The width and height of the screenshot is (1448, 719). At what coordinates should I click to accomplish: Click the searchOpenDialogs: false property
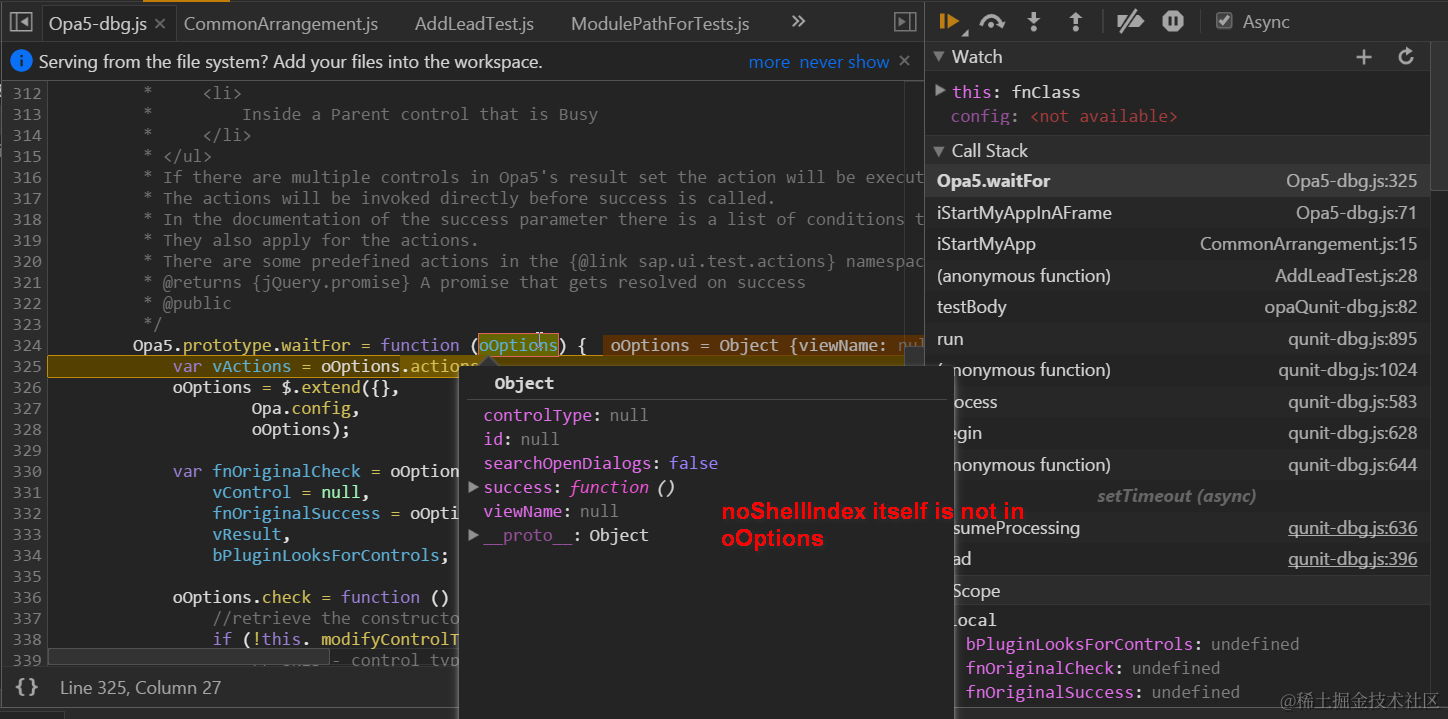[x=600, y=463]
